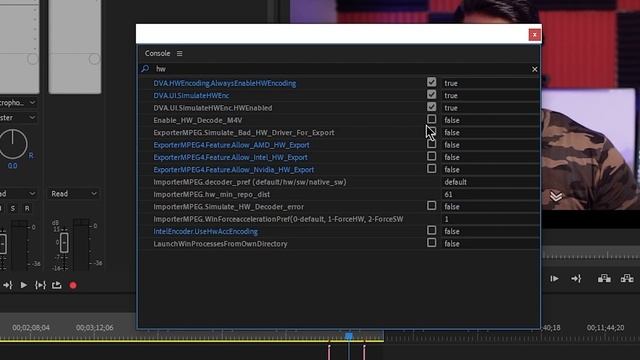Click LaunchWinProcessesFromOwnDirectory label
640x360 pixels.
tap(220, 244)
